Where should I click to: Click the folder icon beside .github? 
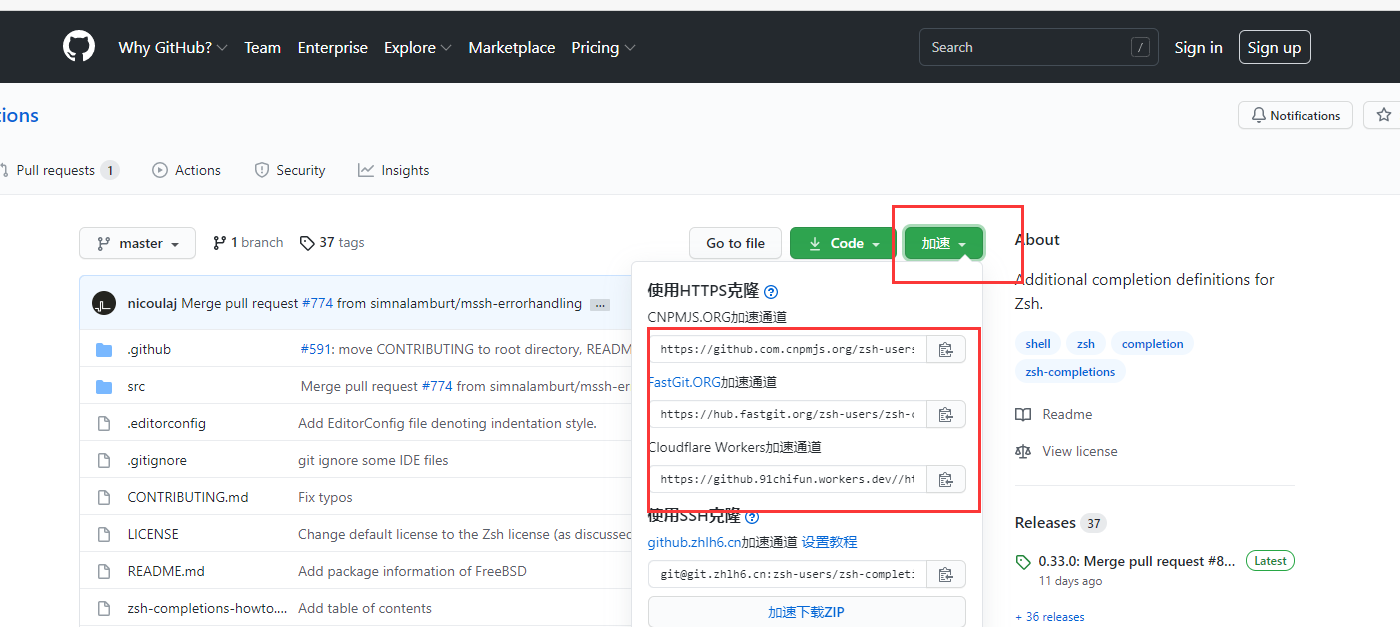coord(105,348)
